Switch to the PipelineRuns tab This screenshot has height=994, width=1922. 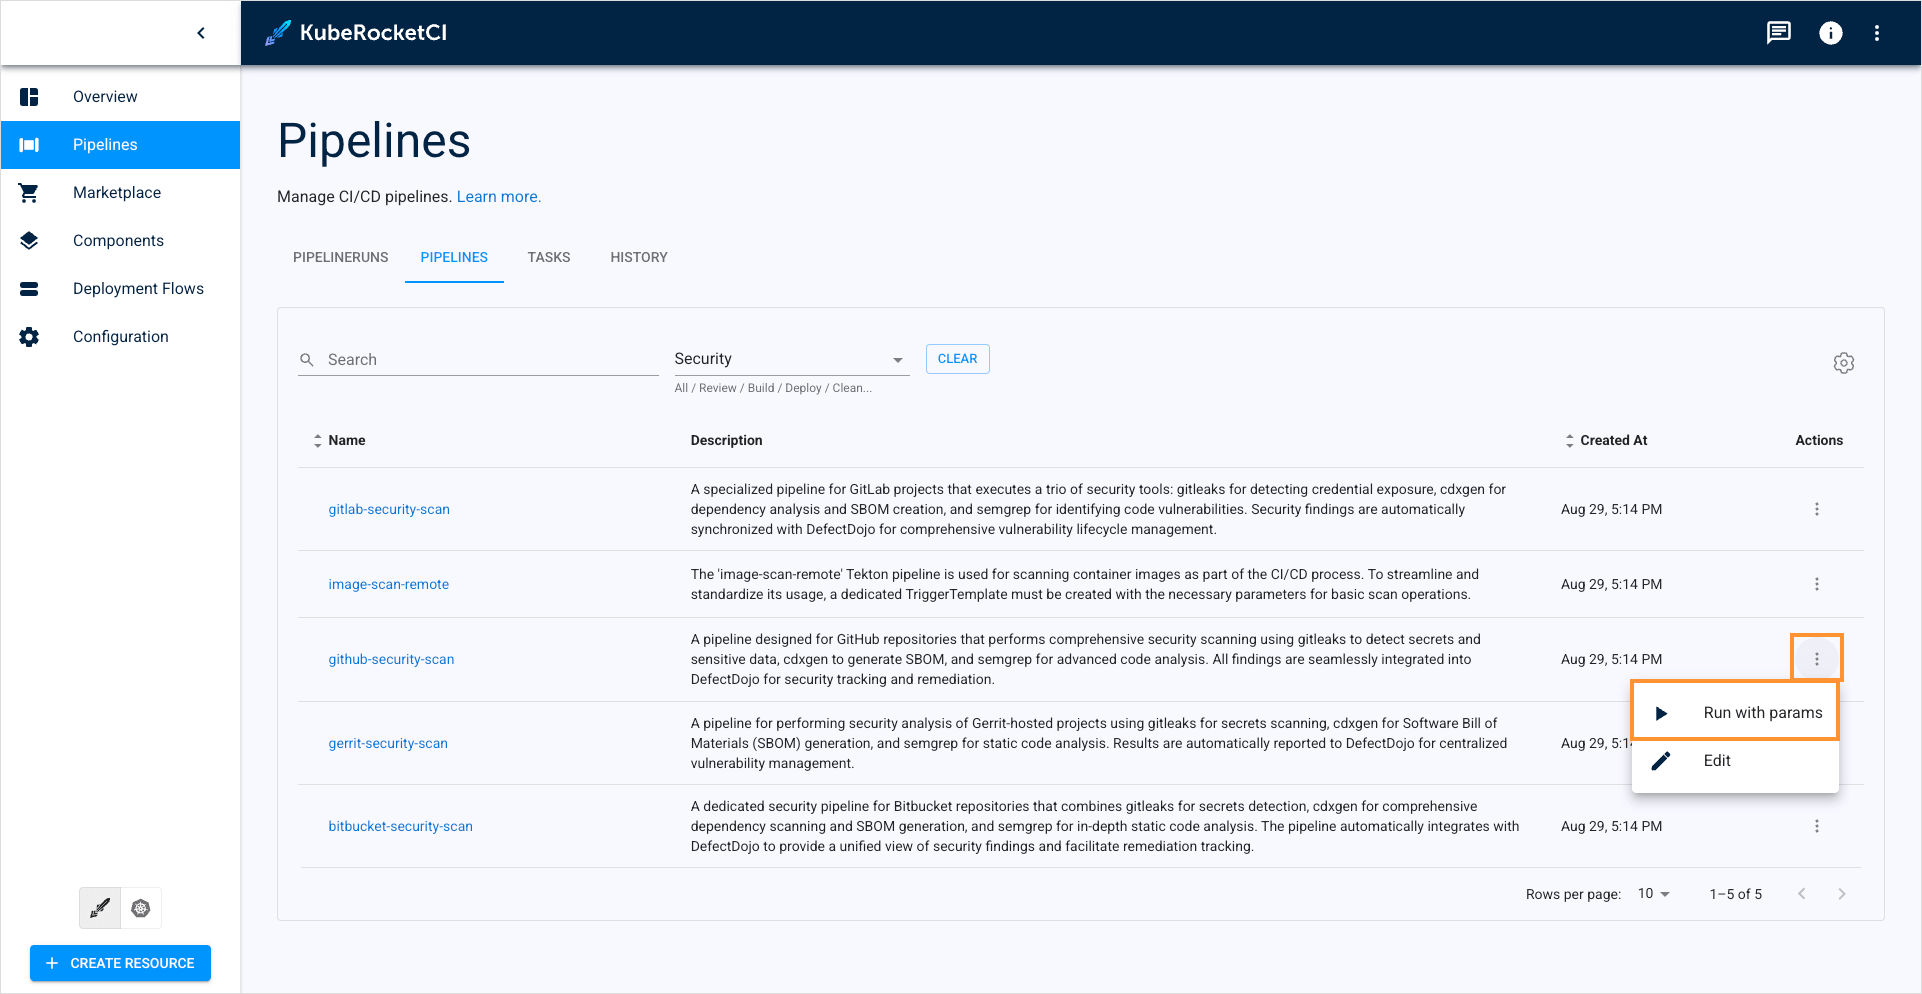[x=340, y=257]
